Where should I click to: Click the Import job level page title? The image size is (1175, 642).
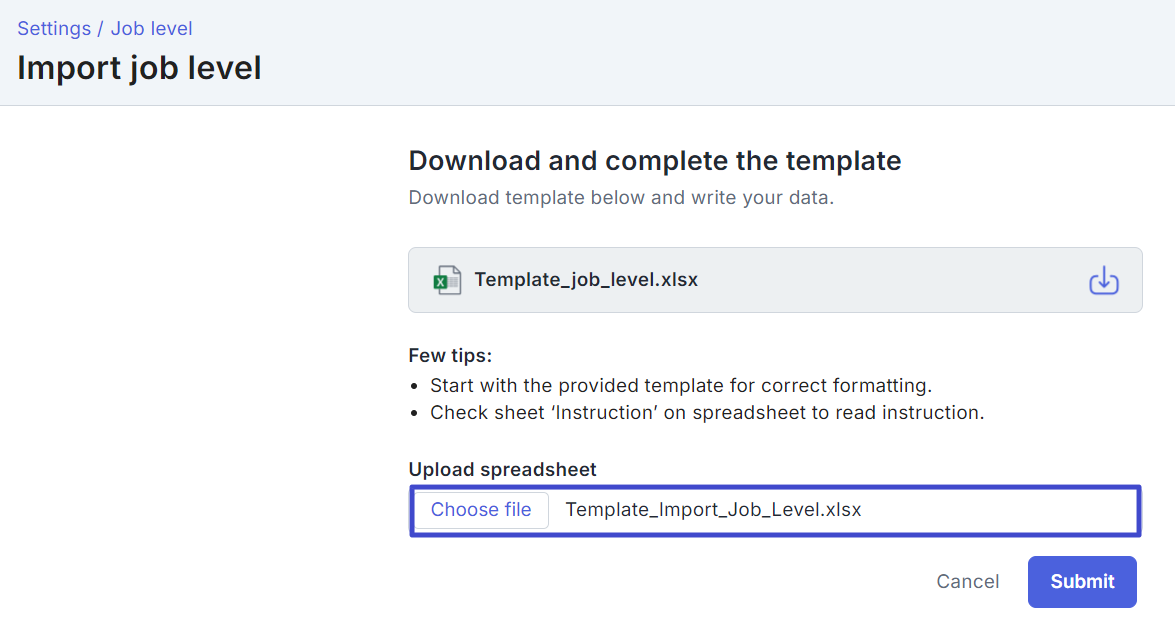(139, 68)
